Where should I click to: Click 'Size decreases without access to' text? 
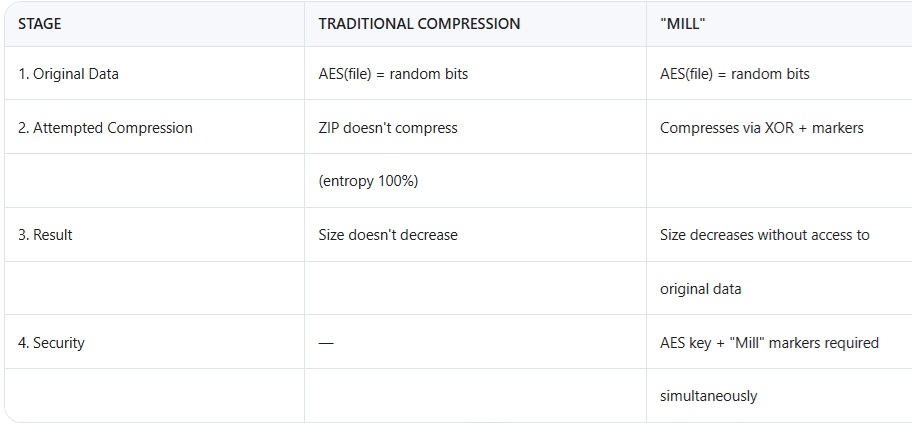click(x=765, y=234)
